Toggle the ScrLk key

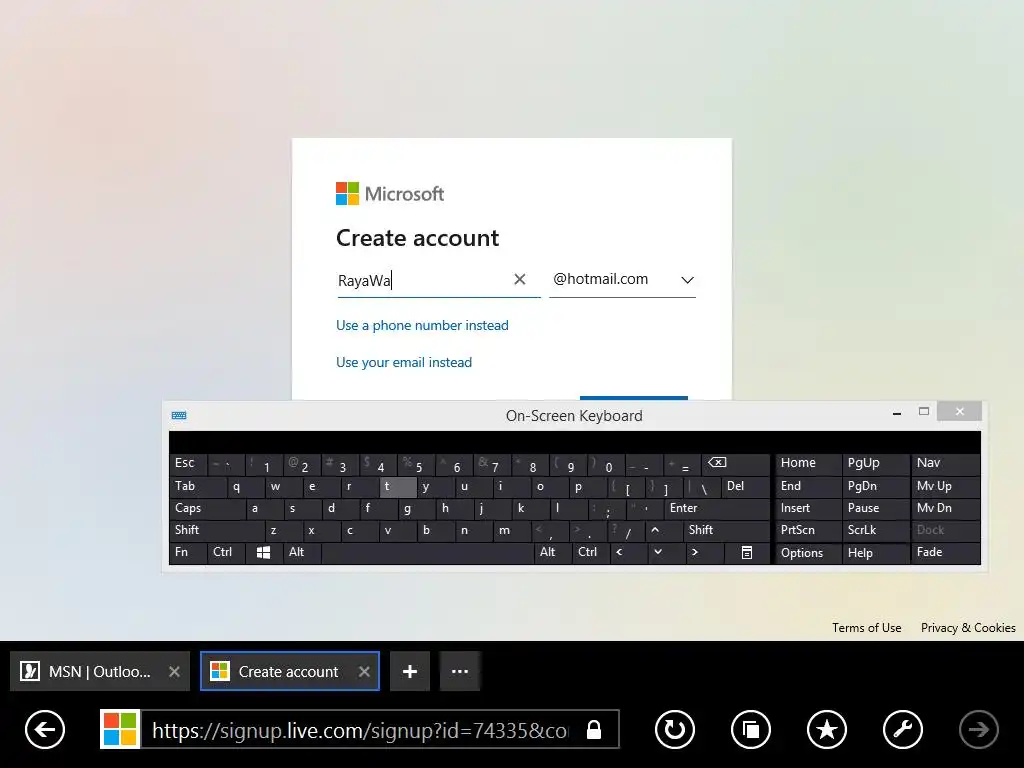click(875, 530)
